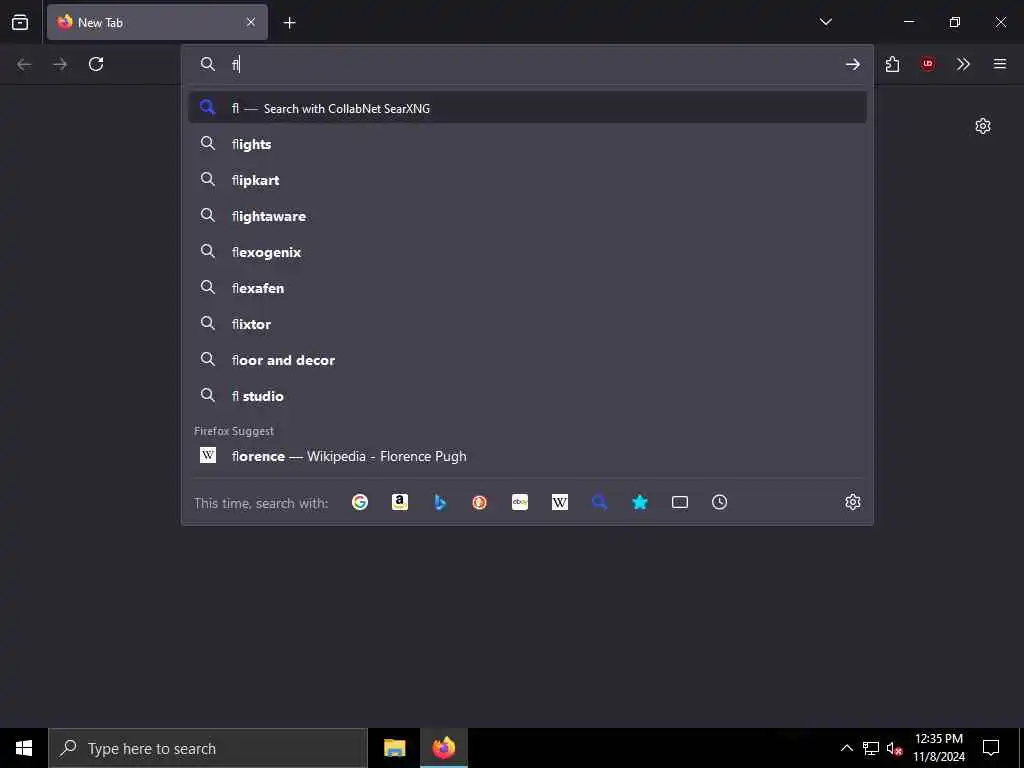Image resolution: width=1024 pixels, height=768 pixels.
Task: Select the 'flipkart' suggestion
Action: tap(527, 180)
